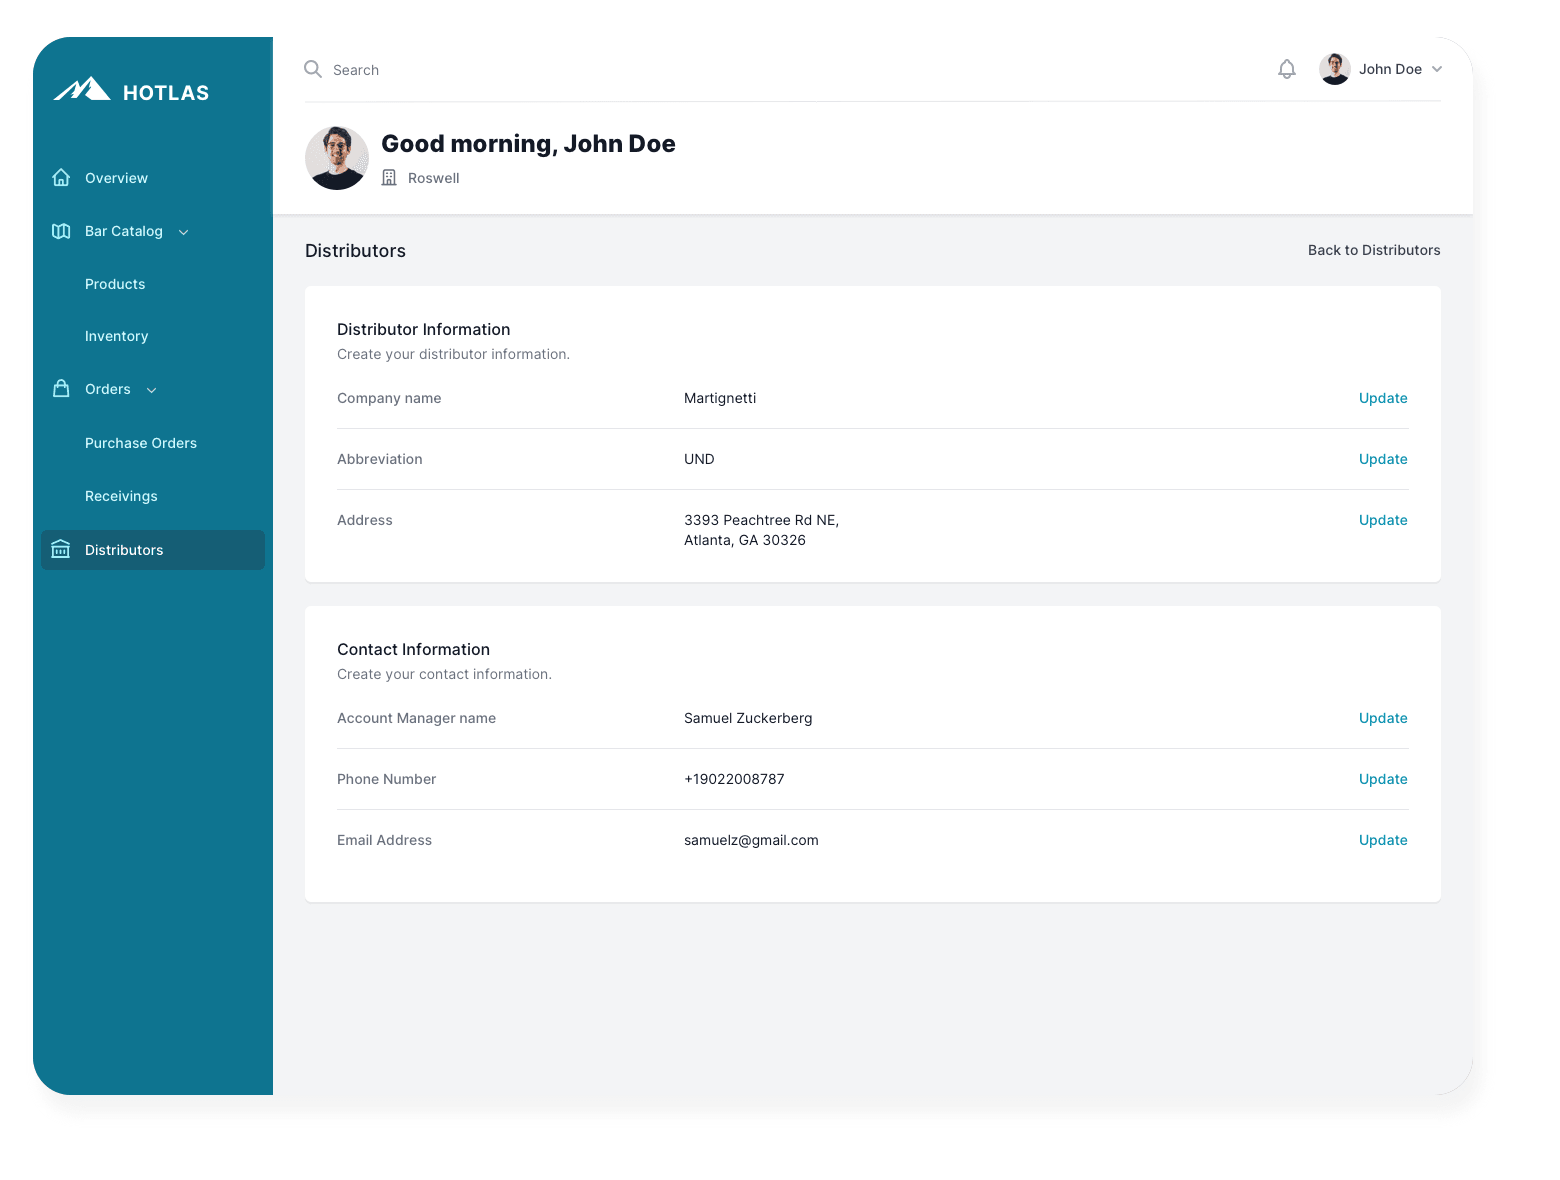The image size is (1560, 1180).
Task: Click the Company name label
Action: (x=389, y=398)
